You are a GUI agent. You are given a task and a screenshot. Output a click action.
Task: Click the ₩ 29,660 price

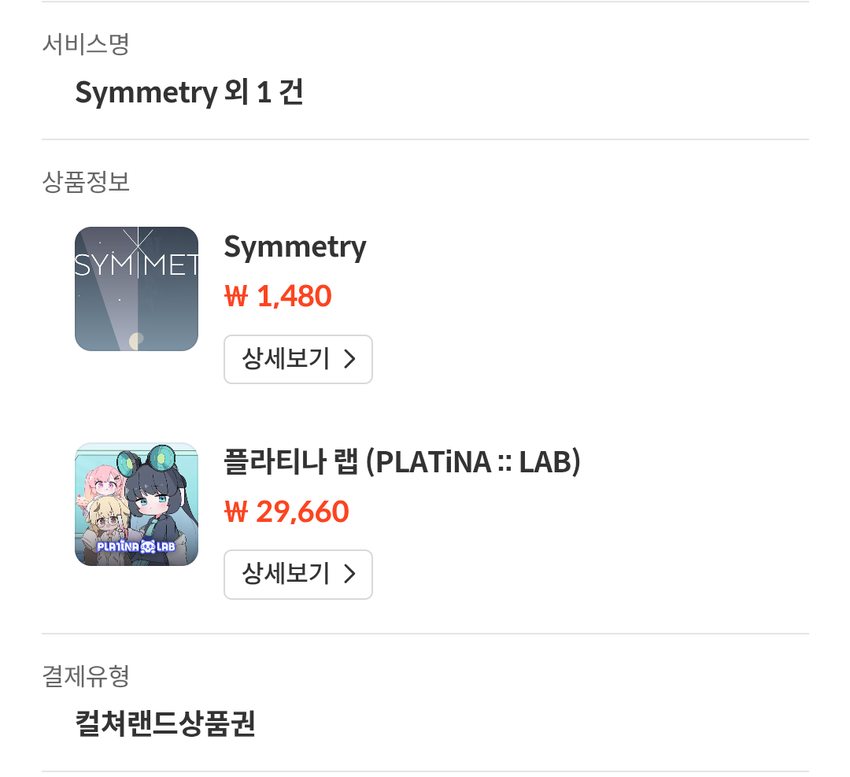click(287, 511)
